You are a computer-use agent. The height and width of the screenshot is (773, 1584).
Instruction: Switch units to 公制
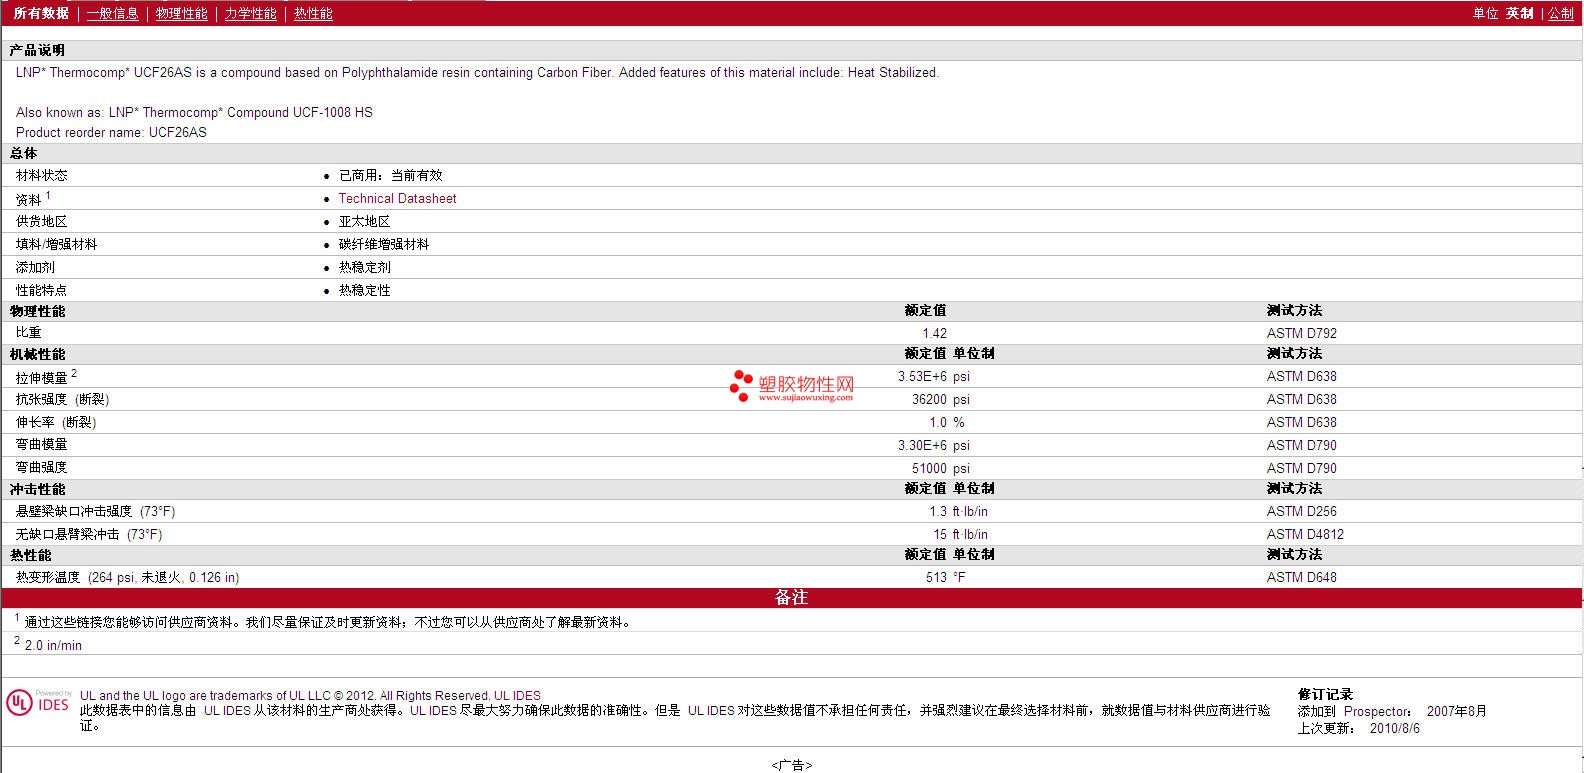(x=1561, y=13)
